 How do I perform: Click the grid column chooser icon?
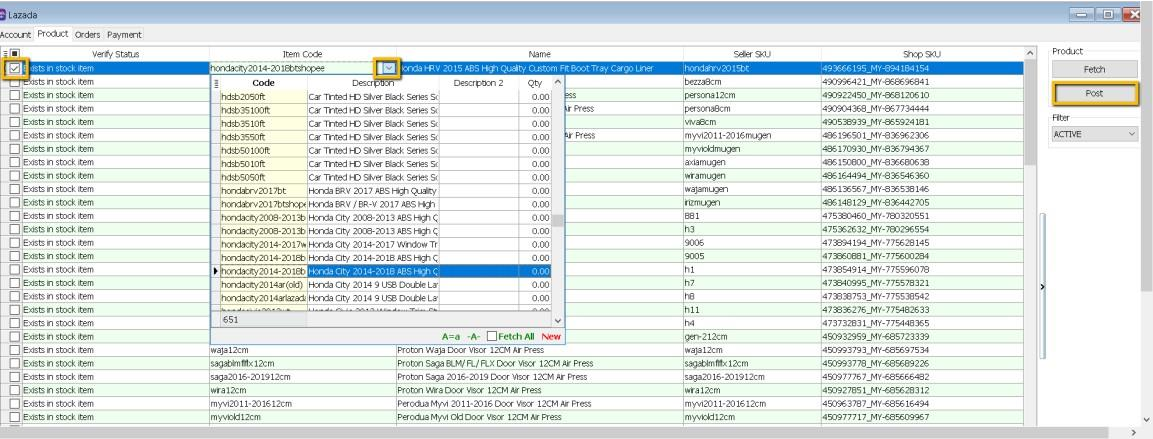[5, 53]
